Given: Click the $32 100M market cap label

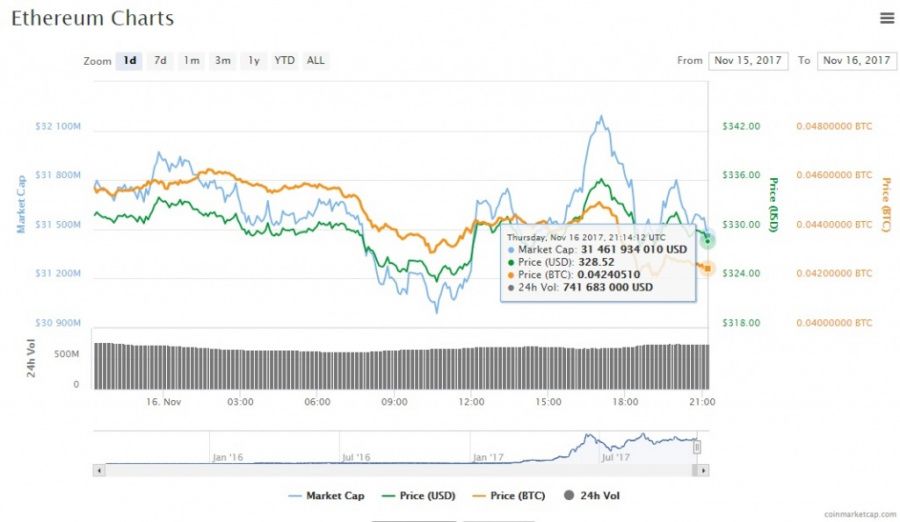Looking at the screenshot, I should 58,126.
